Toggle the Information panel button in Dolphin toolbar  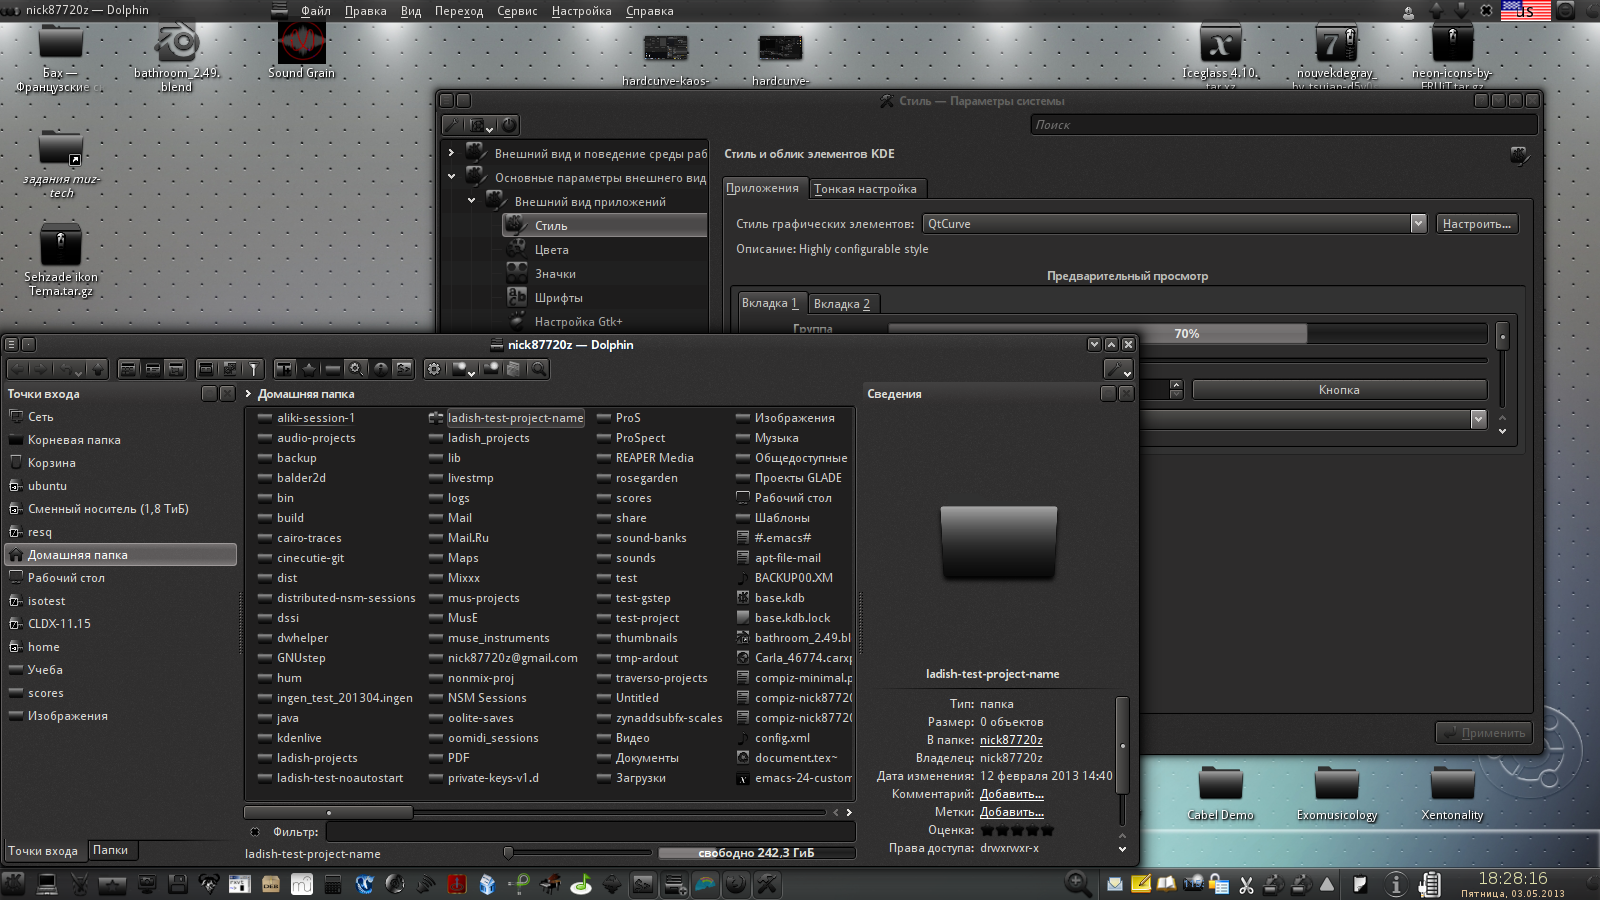coord(381,369)
